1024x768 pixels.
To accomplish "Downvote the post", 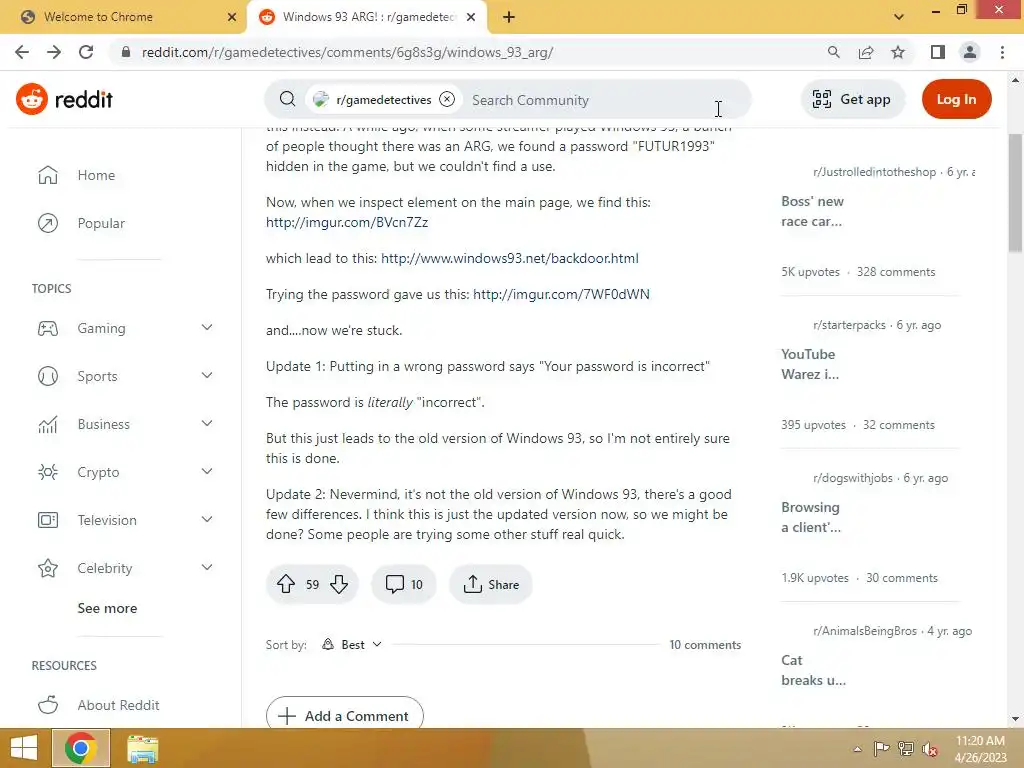I will [339, 584].
